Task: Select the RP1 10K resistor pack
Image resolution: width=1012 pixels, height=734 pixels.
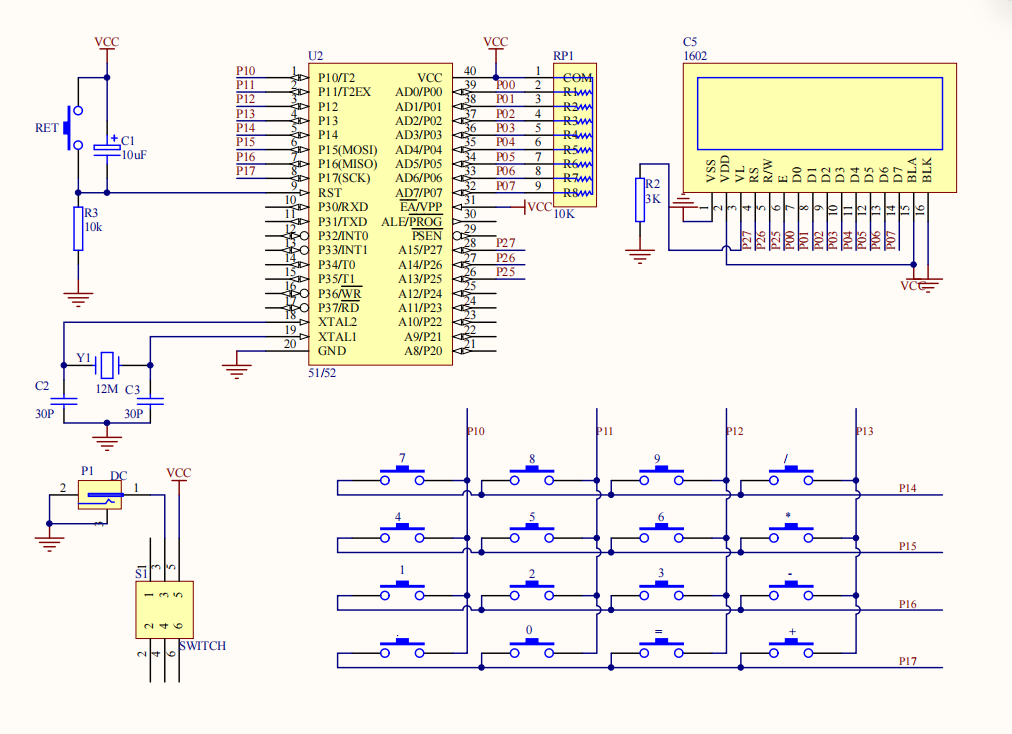Action: tap(574, 135)
